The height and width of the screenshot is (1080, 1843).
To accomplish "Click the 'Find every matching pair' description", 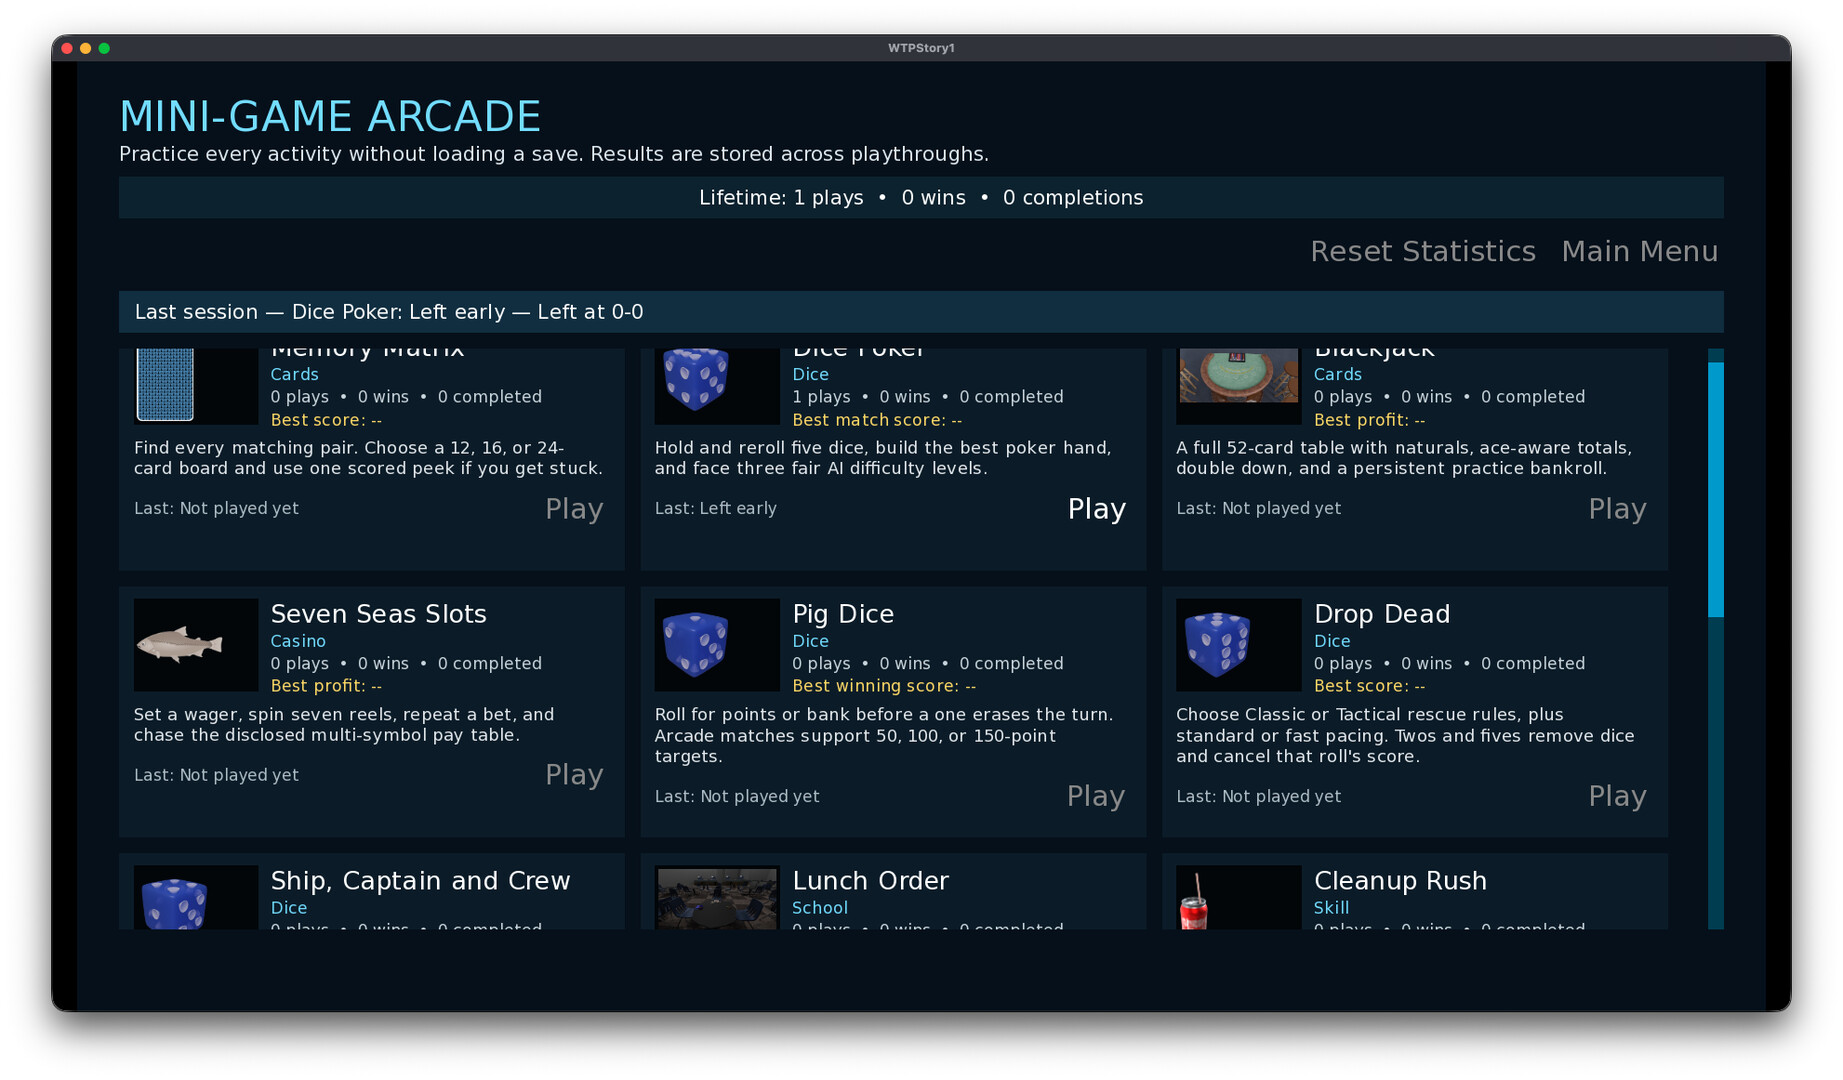I will [368, 458].
